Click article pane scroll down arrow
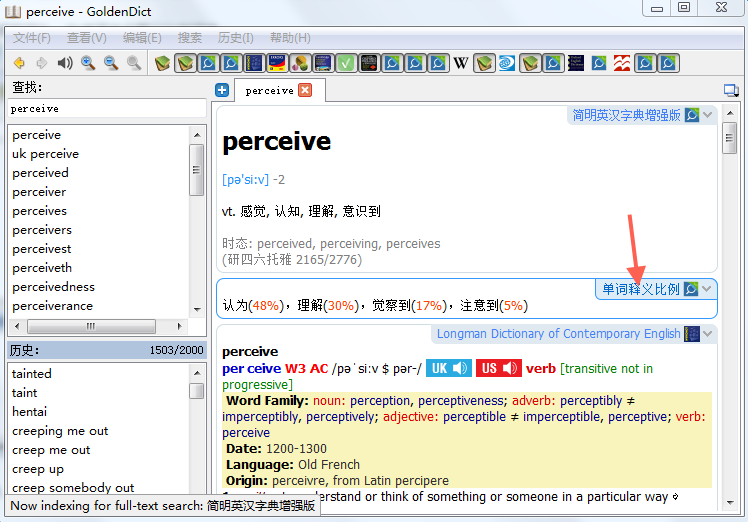748x522 pixels. (x=730, y=502)
